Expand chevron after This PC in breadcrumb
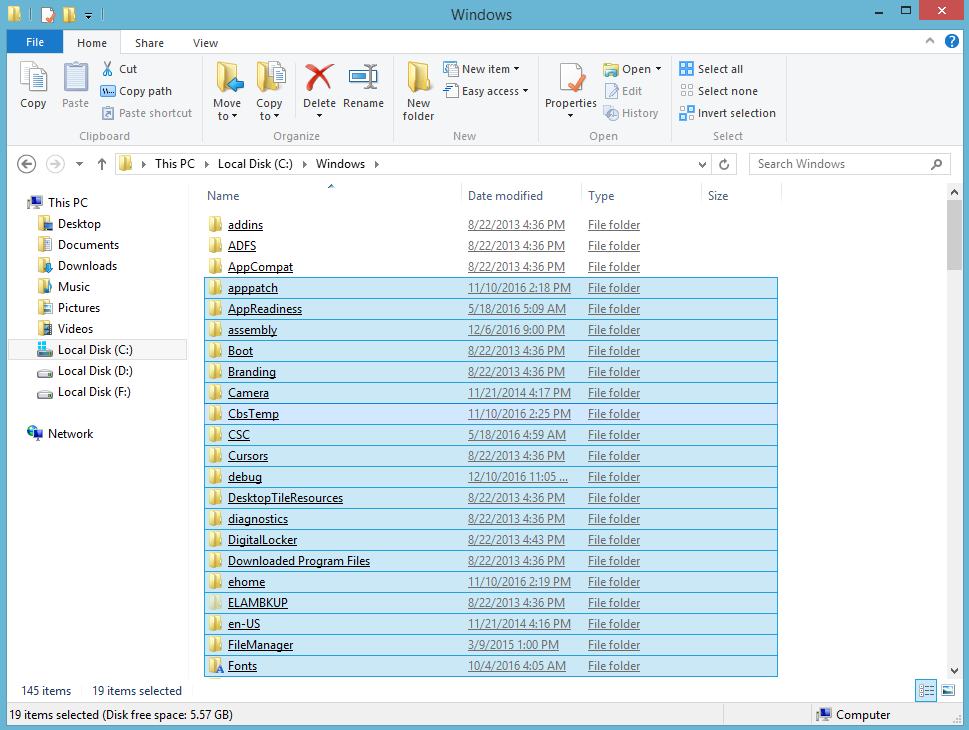 pos(206,164)
